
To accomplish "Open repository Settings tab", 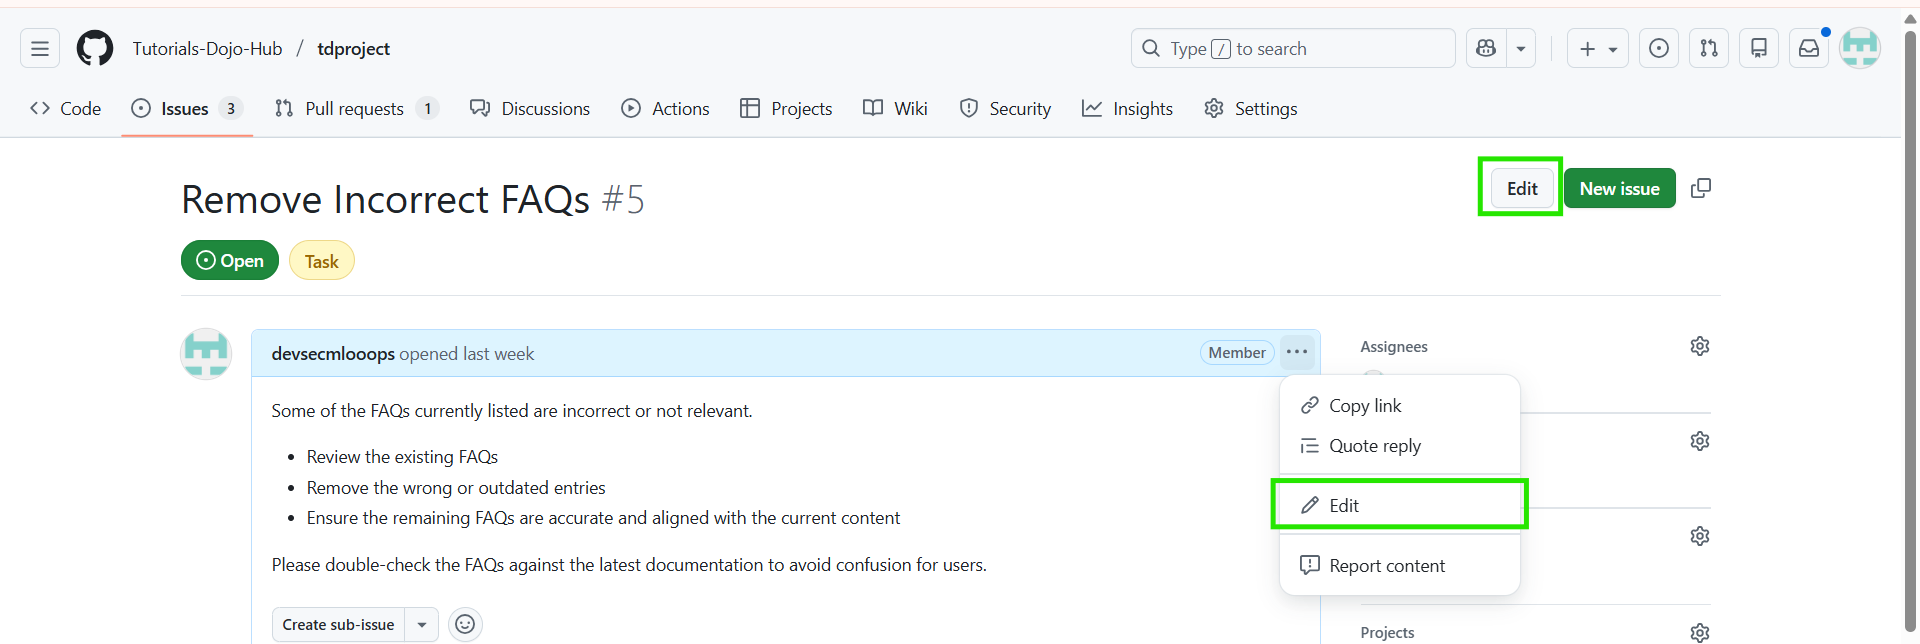I will (x=1251, y=108).
